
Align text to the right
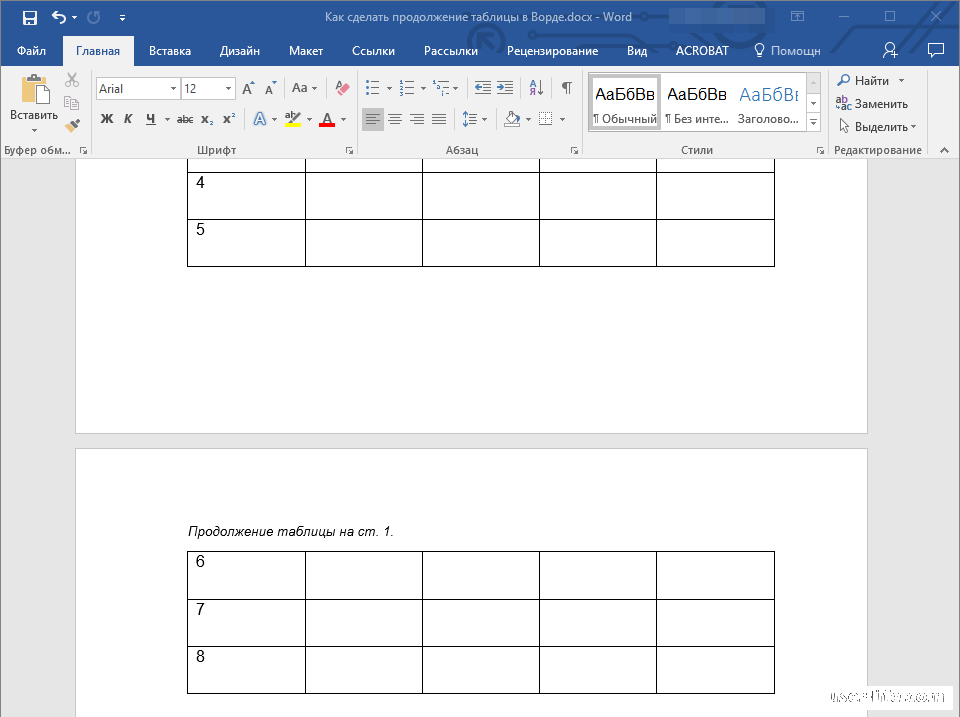[x=417, y=119]
